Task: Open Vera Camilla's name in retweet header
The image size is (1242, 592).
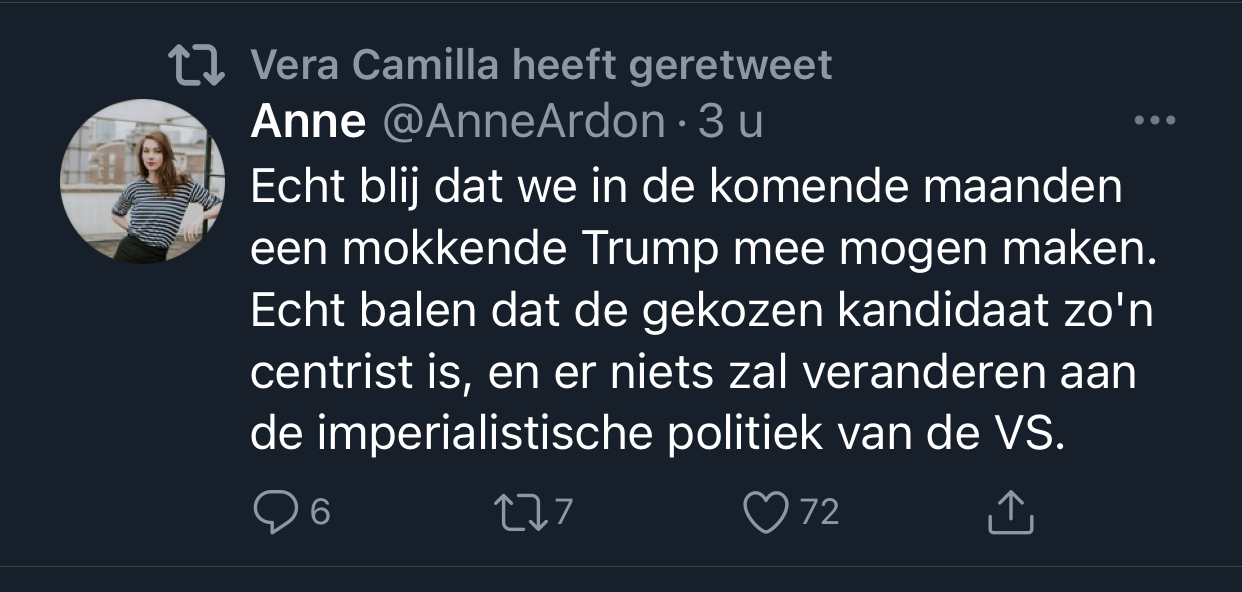Action: [x=375, y=66]
